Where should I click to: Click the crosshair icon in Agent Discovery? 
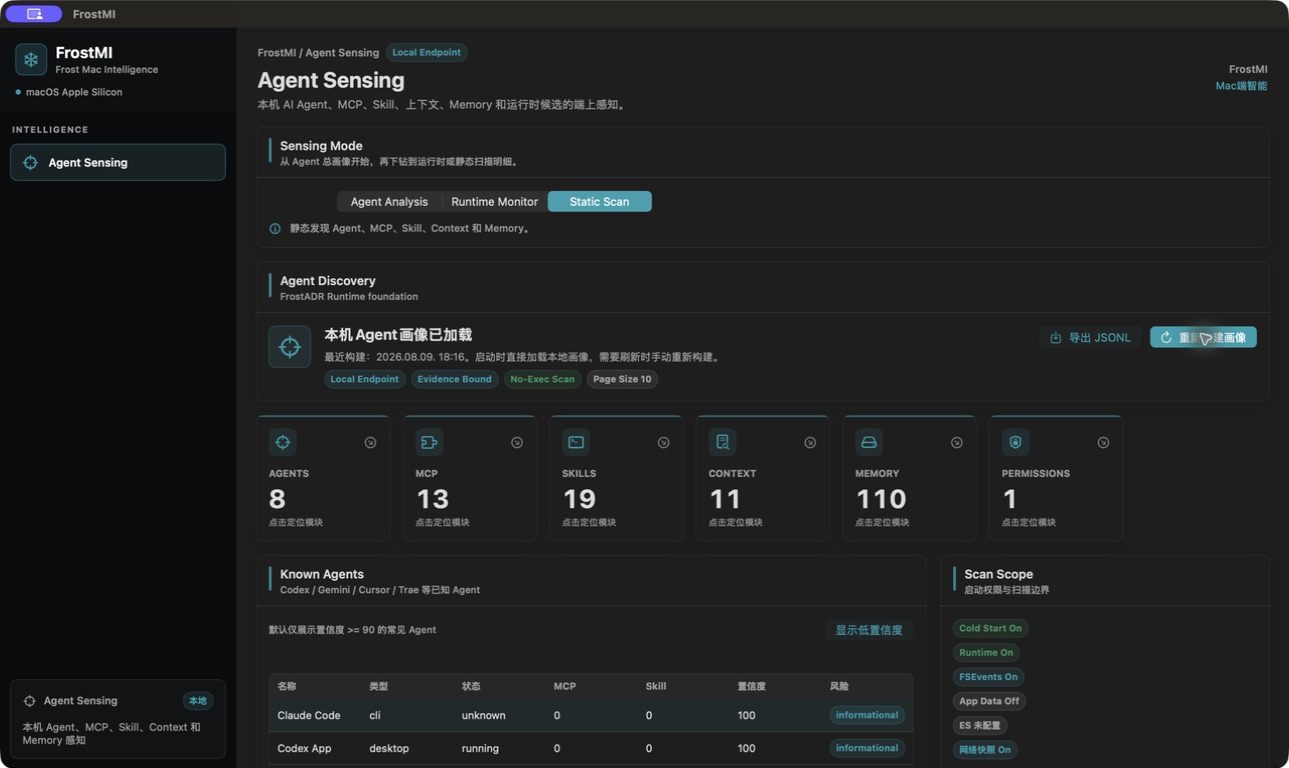(290, 347)
